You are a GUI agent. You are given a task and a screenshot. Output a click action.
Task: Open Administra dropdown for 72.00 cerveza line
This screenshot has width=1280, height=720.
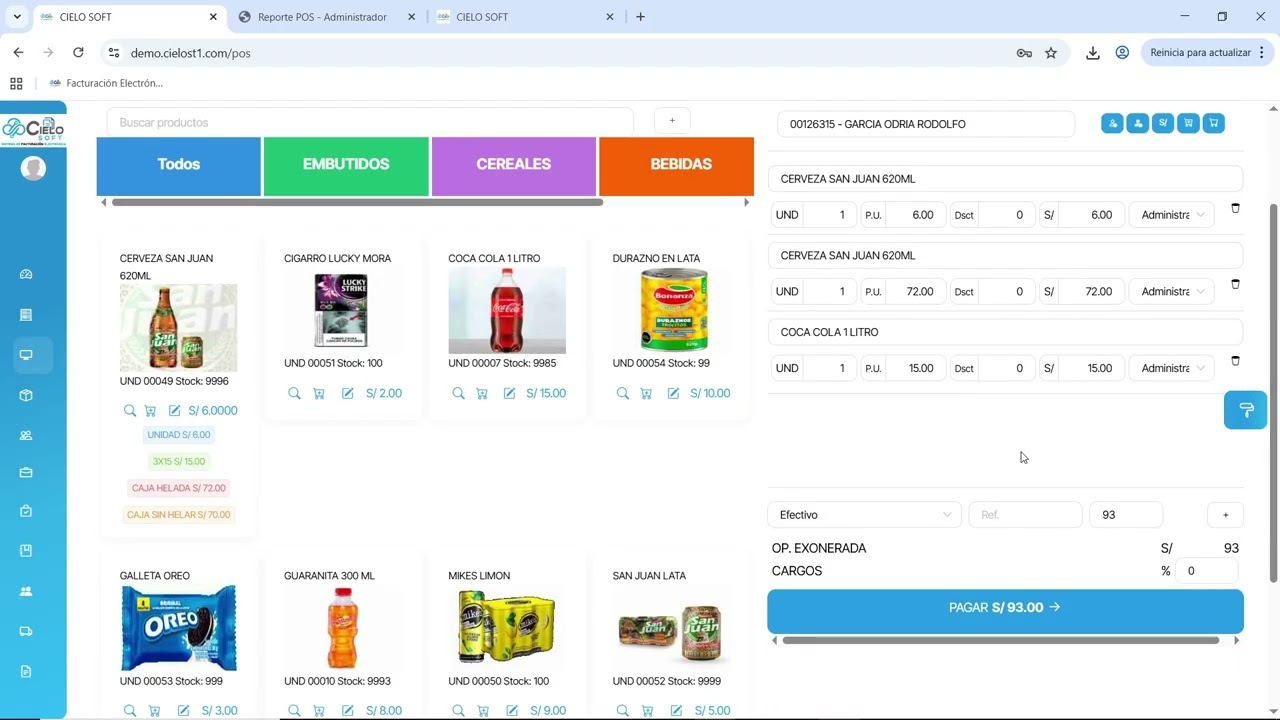[x=1171, y=292]
